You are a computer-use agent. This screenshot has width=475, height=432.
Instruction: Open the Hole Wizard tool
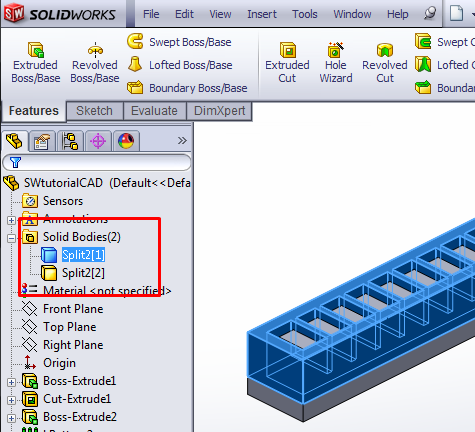pyautogui.click(x=336, y=63)
